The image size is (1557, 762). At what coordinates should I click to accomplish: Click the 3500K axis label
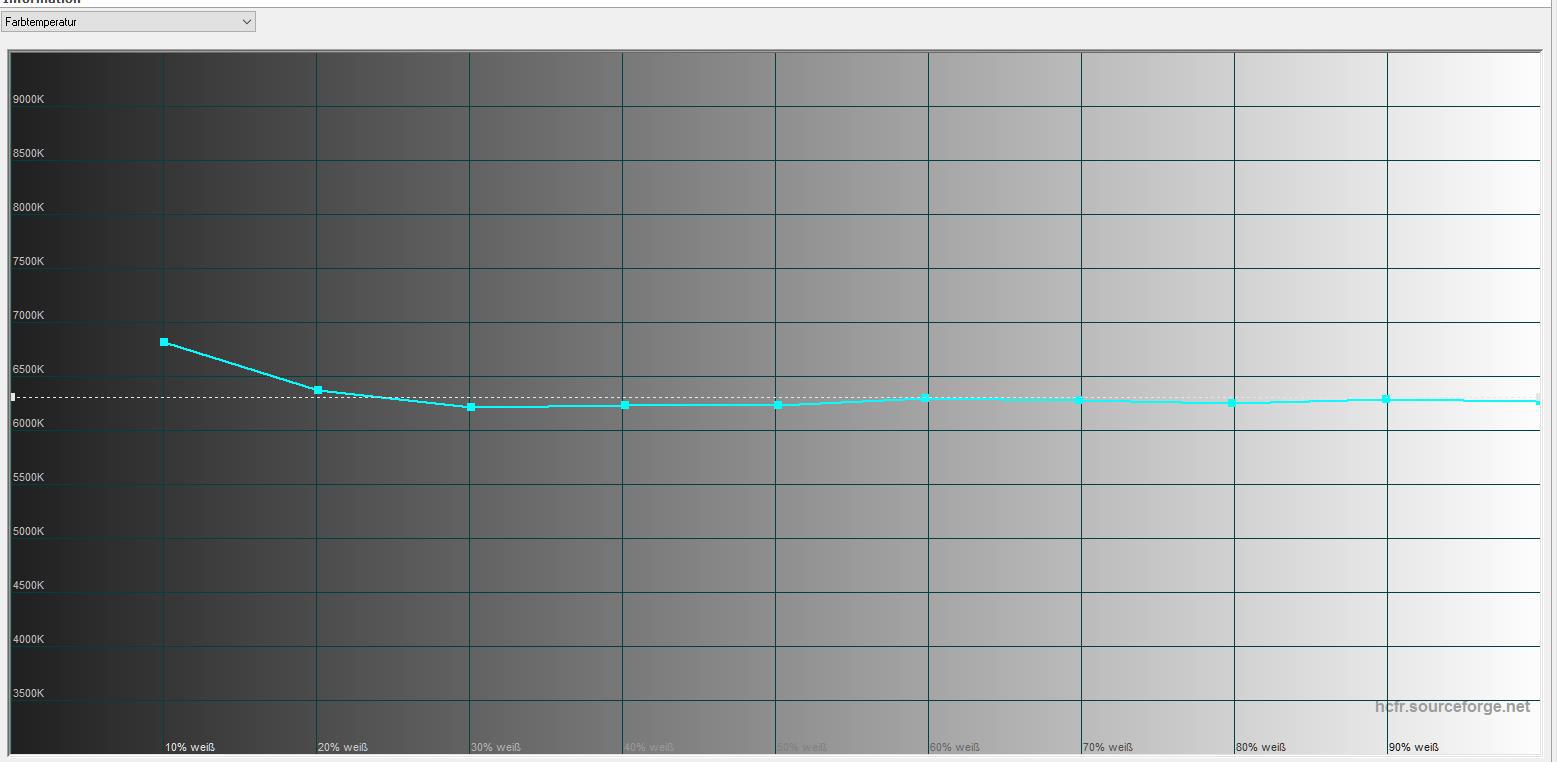tap(28, 694)
